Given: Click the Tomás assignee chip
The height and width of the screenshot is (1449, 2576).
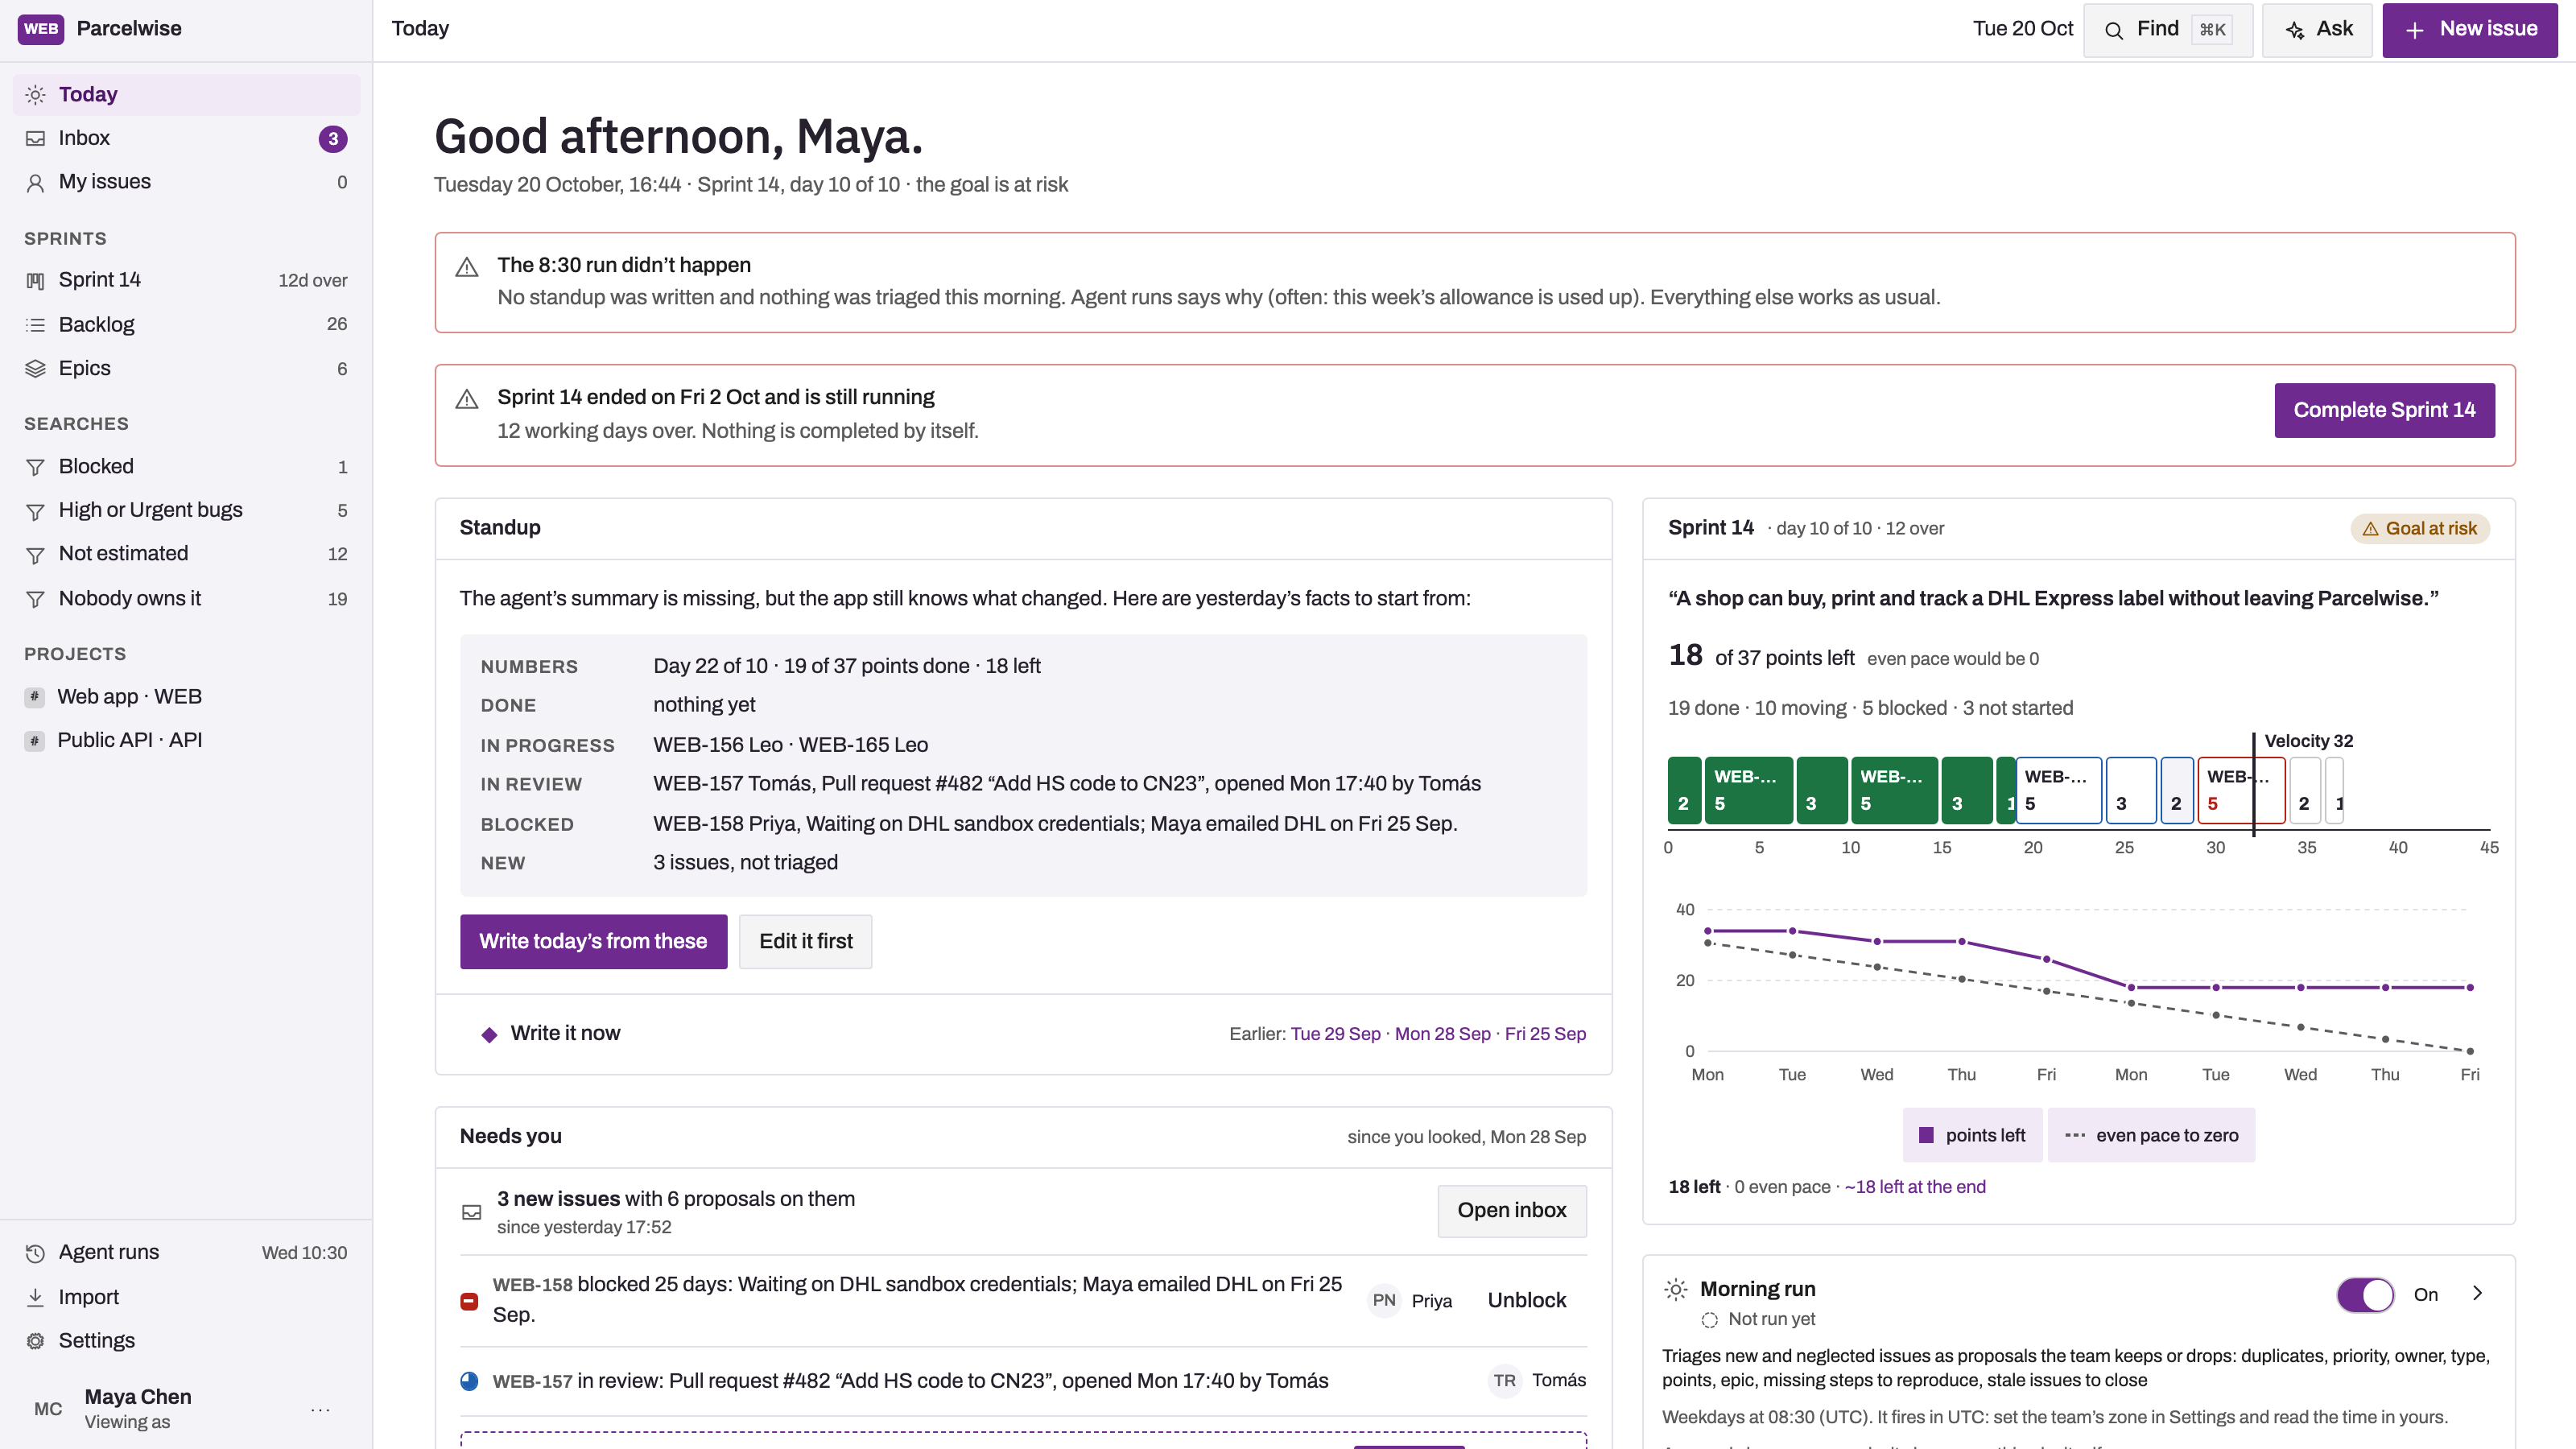Looking at the screenshot, I should coord(1537,1381).
